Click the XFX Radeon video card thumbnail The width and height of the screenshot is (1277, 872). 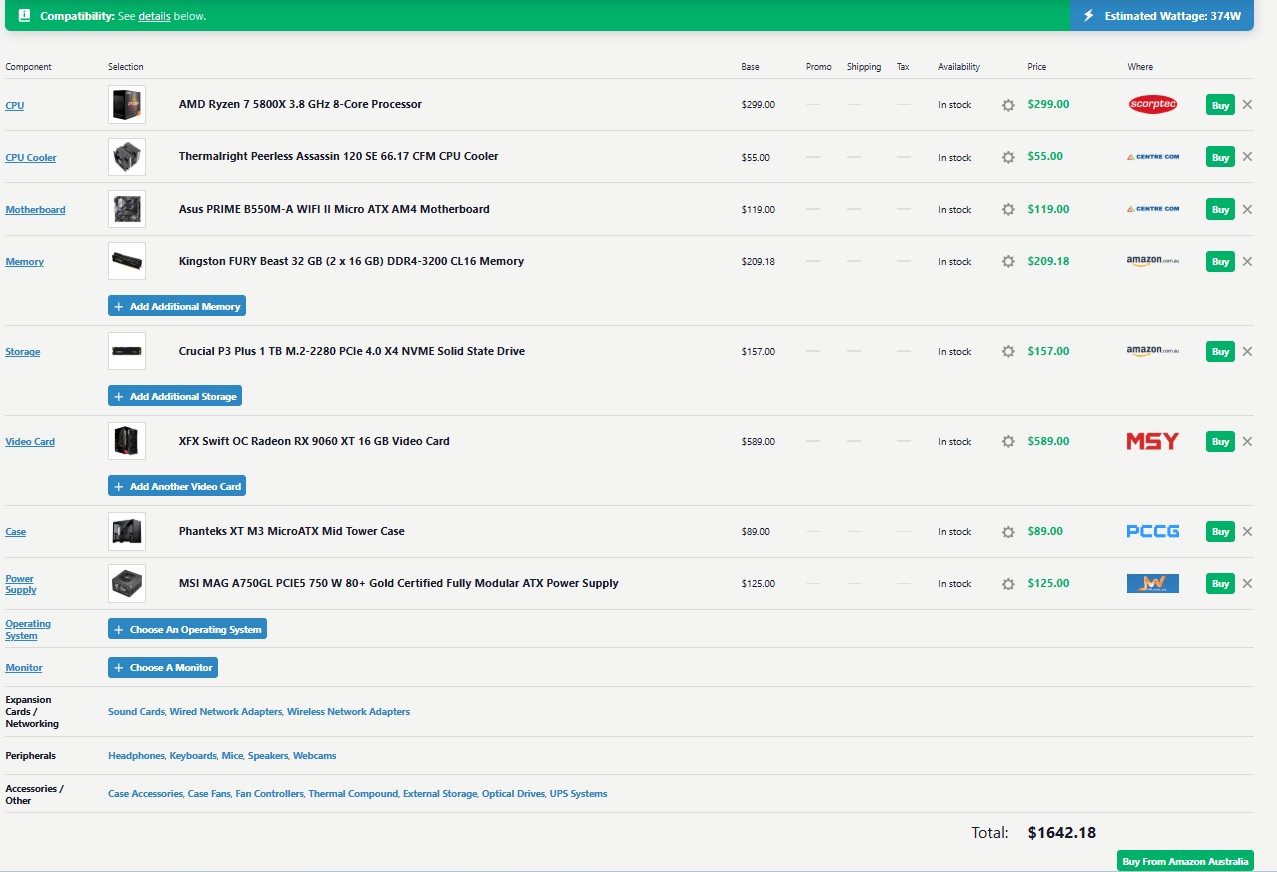(x=127, y=441)
